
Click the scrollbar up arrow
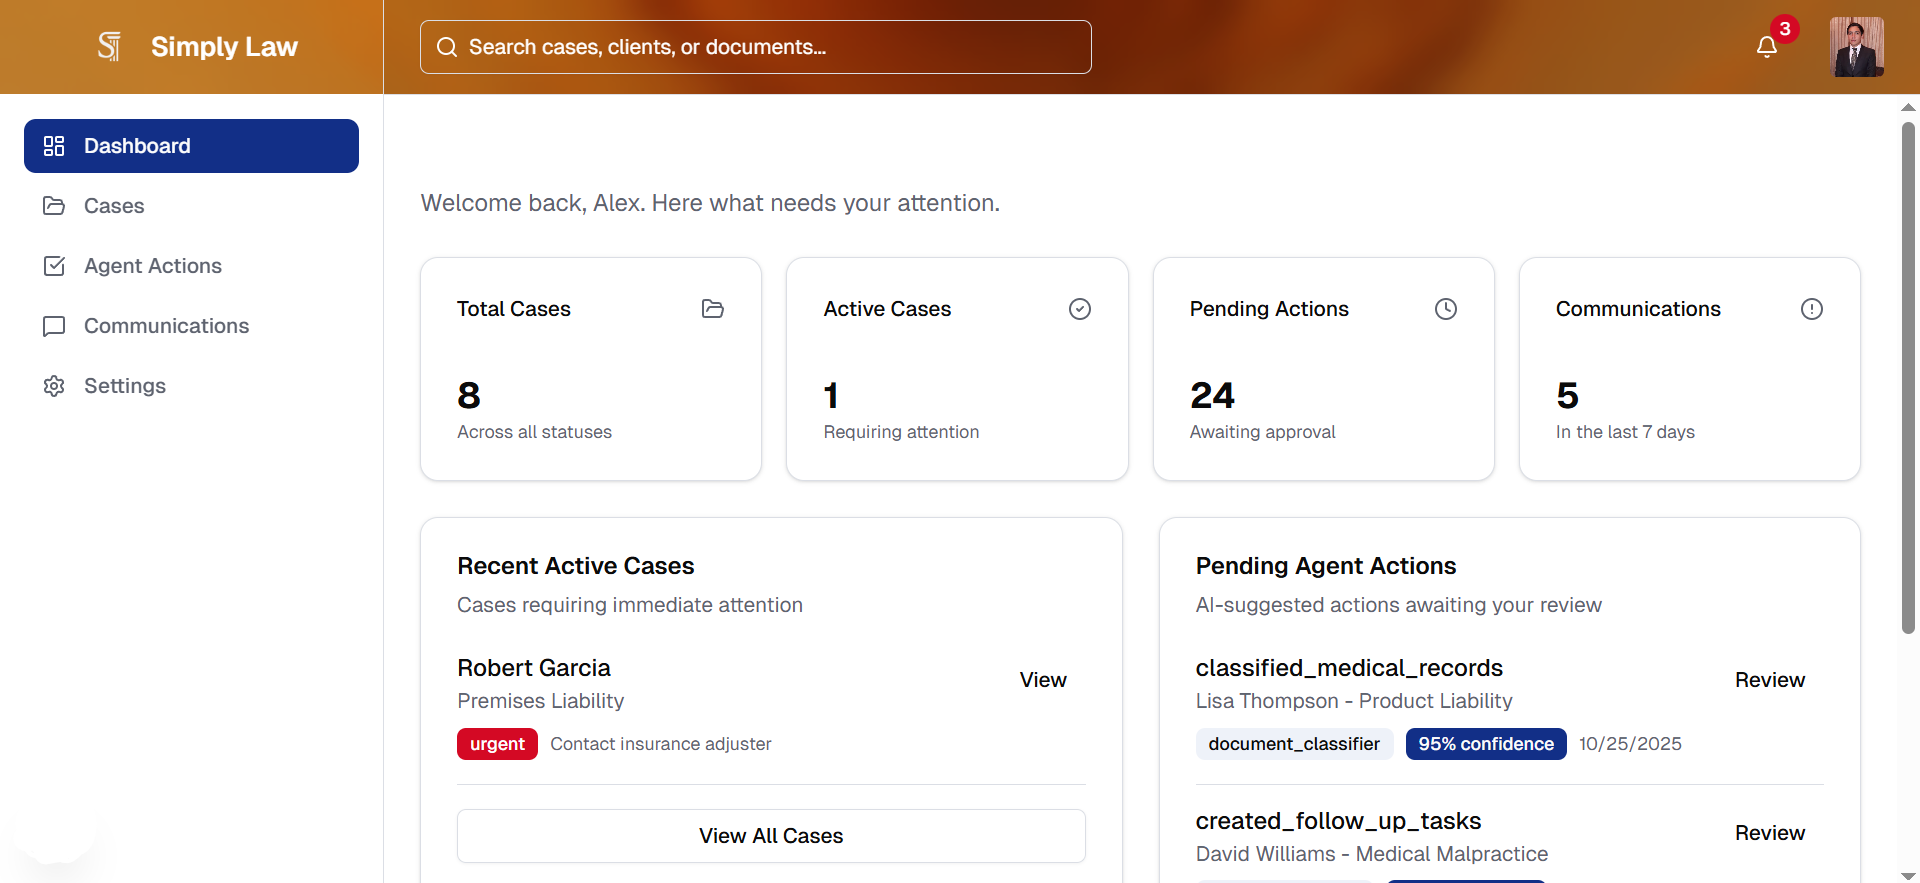pyautogui.click(x=1908, y=106)
